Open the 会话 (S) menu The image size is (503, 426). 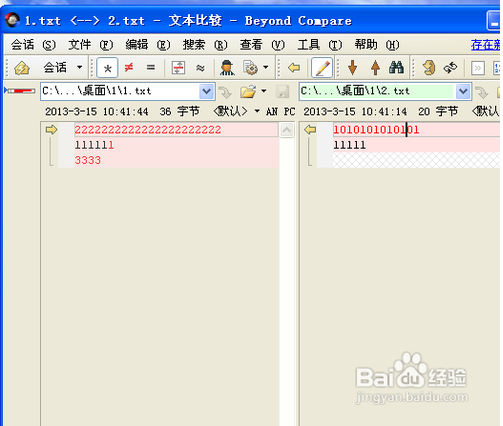(x=33, y=45)
